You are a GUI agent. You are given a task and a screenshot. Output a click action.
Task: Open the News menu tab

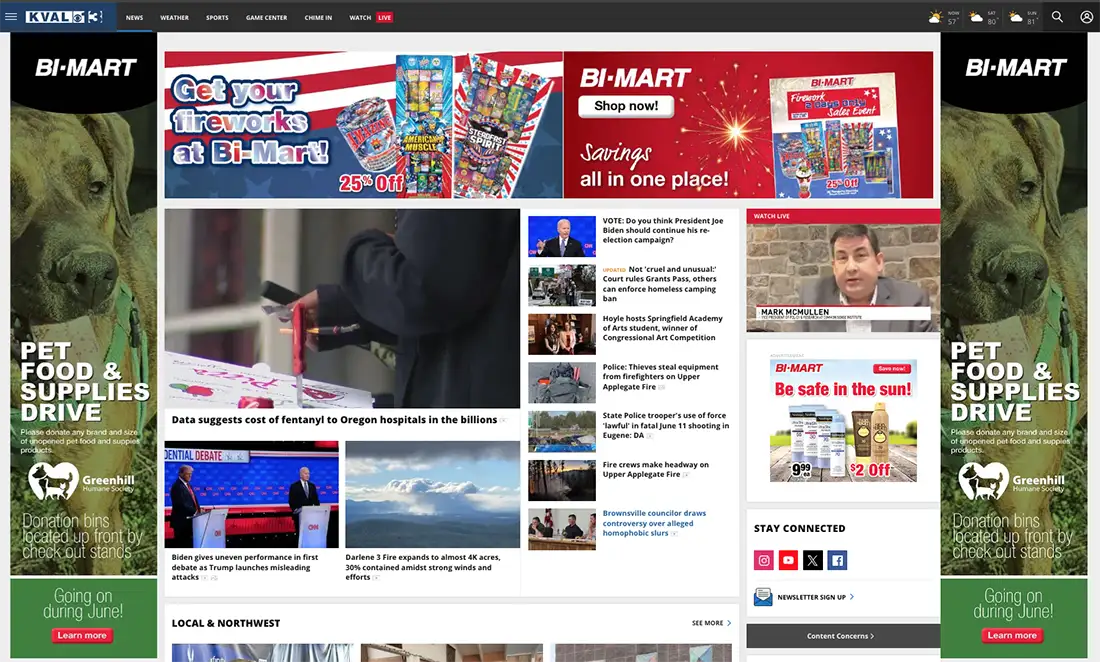[135, 18]
